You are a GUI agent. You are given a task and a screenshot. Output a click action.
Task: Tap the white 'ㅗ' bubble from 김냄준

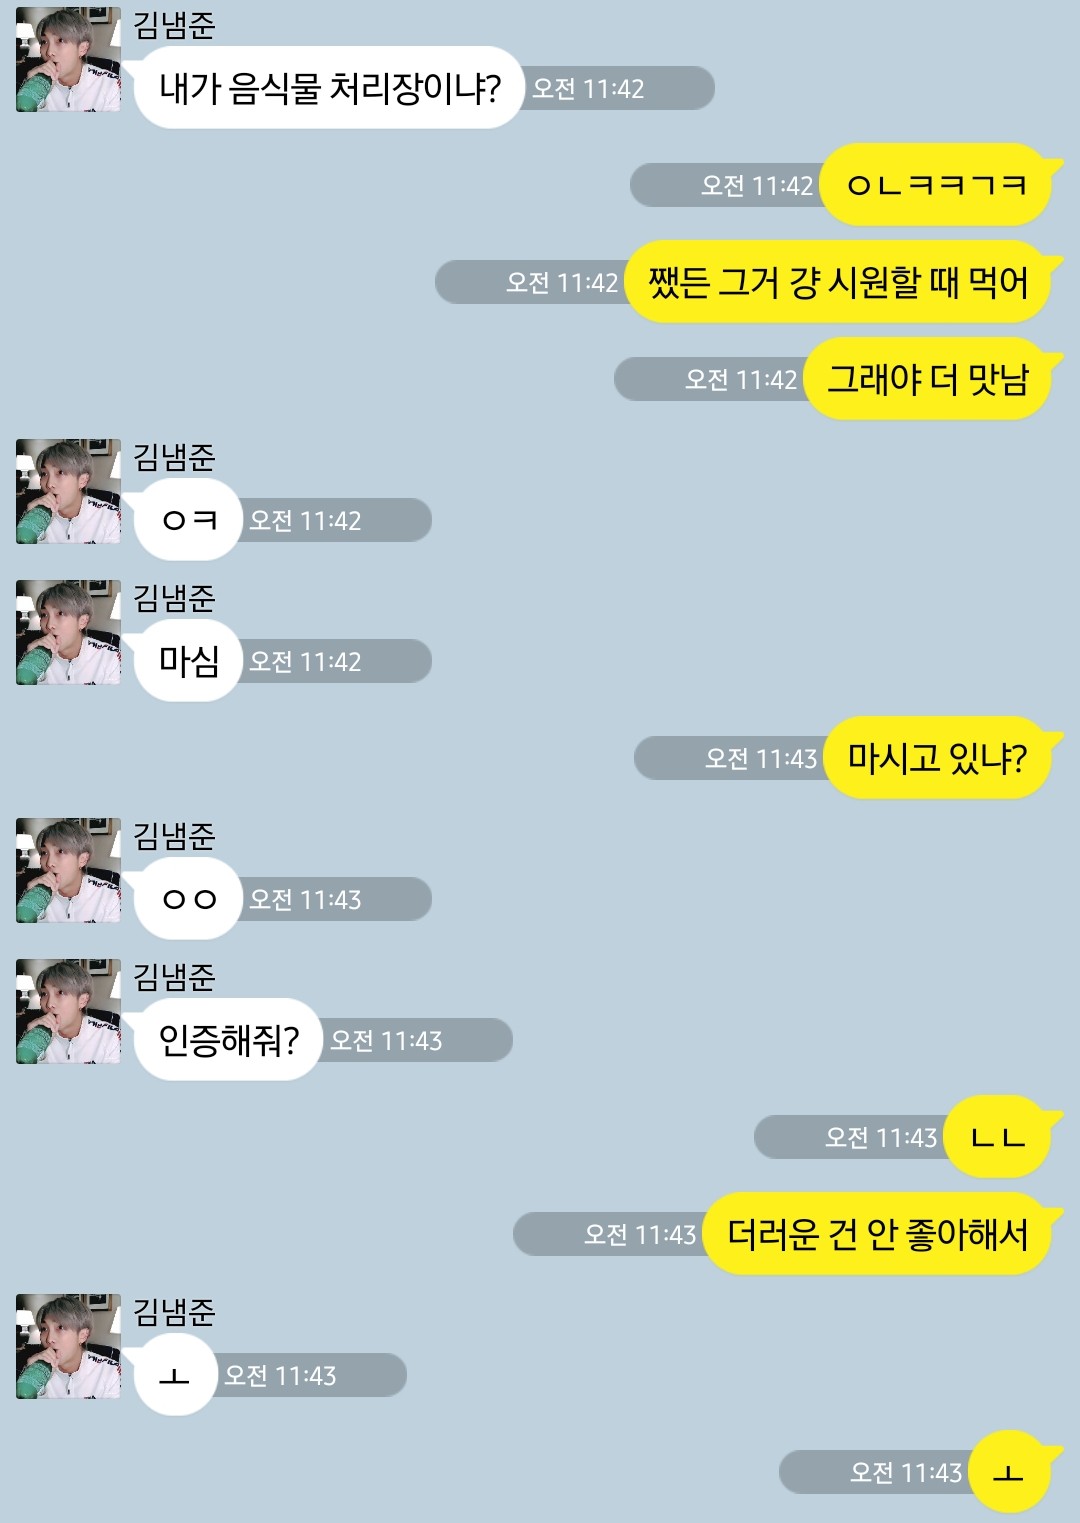pos(175,1375)
